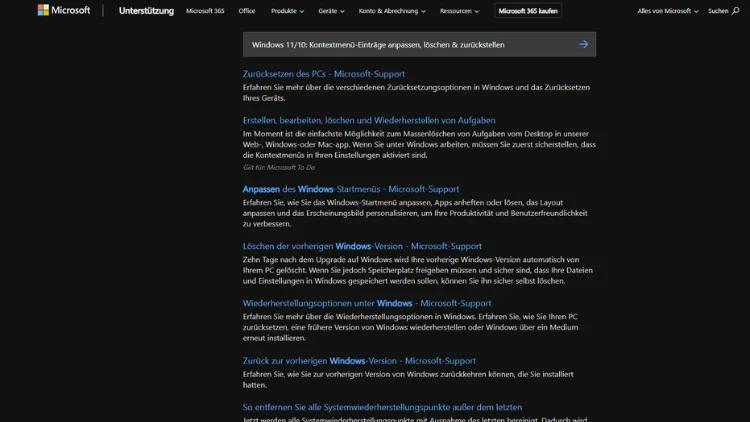750x422 pixels.
Task: Open the Zurücksetzen des PCs result
Action: pos(323,74)
